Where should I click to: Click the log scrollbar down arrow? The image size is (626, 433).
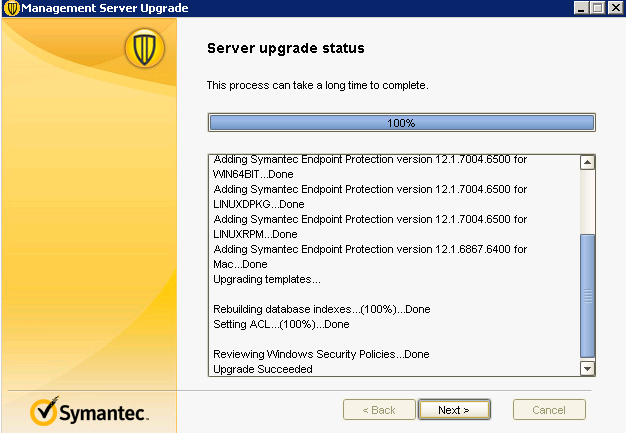(x=587, y=368)
